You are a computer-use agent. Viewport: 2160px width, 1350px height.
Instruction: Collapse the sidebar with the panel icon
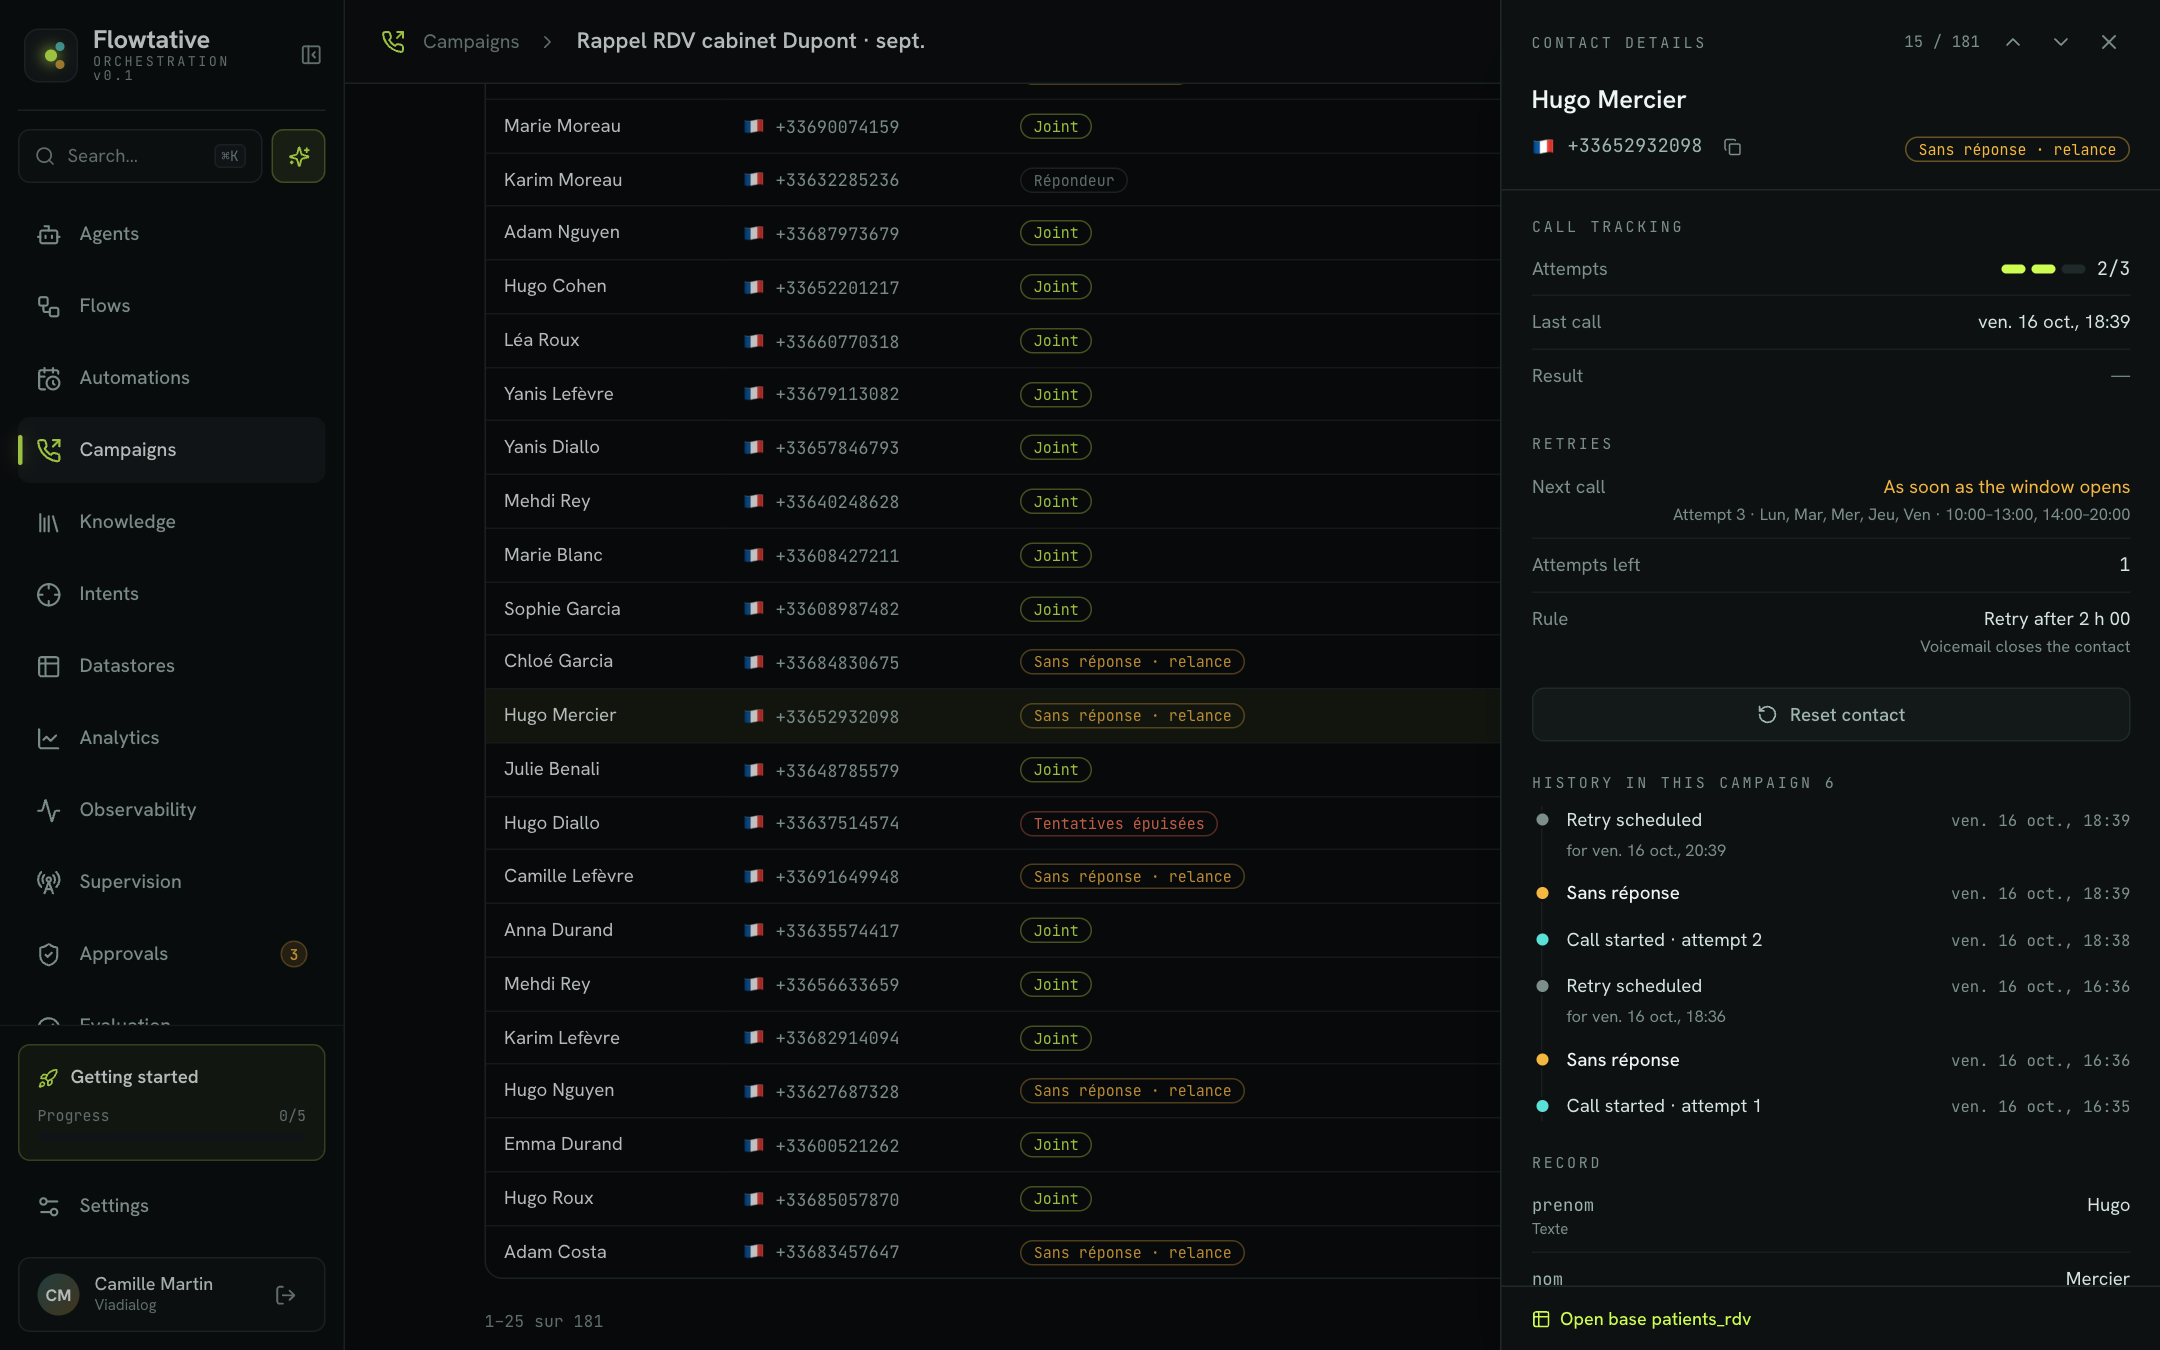pyautogui.click(x=311, y=55)
